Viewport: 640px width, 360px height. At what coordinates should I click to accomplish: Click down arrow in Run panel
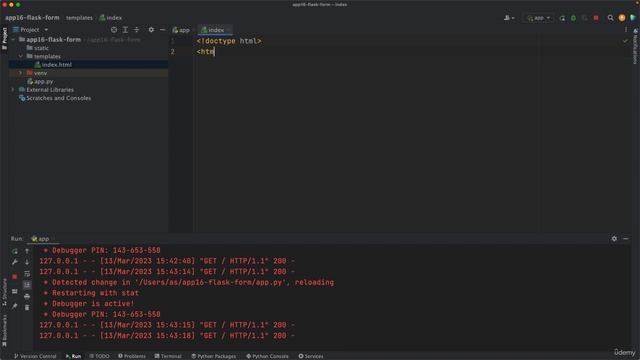point(27,262)
